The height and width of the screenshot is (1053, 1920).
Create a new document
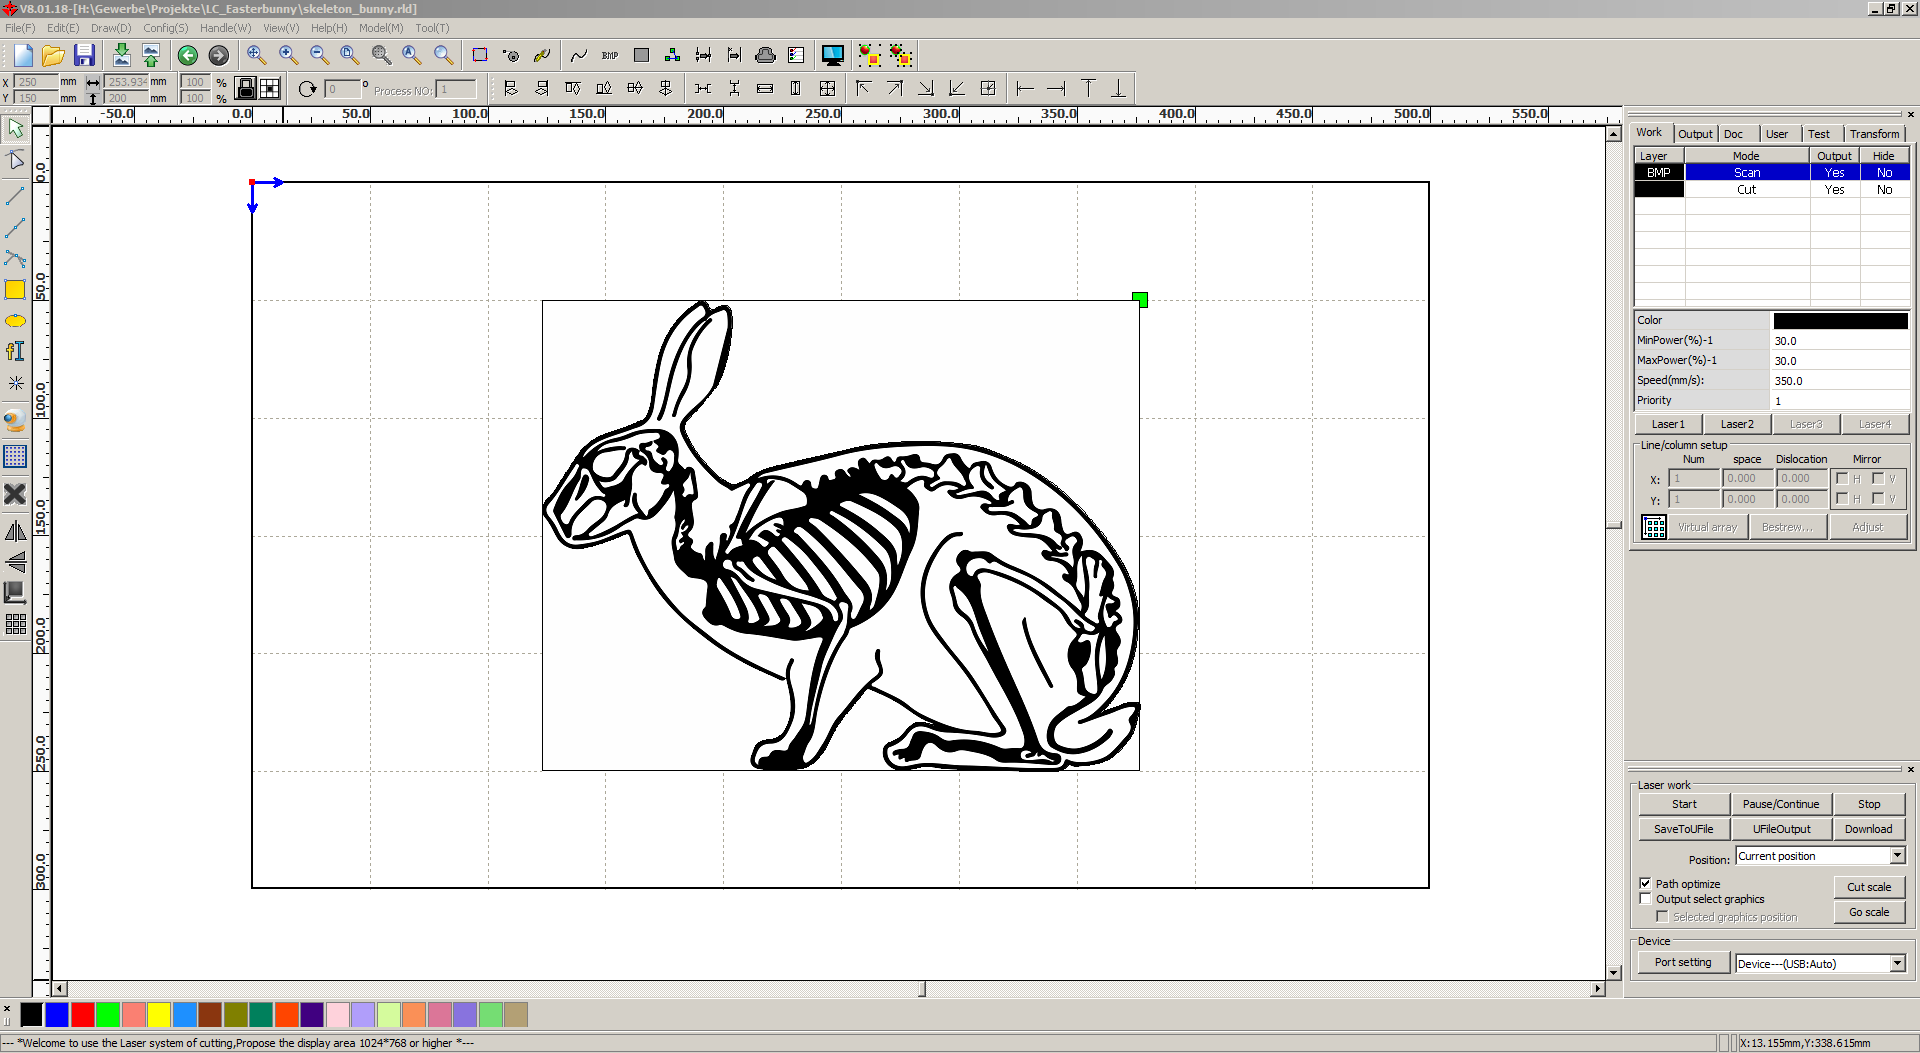[x=23, y=55]
